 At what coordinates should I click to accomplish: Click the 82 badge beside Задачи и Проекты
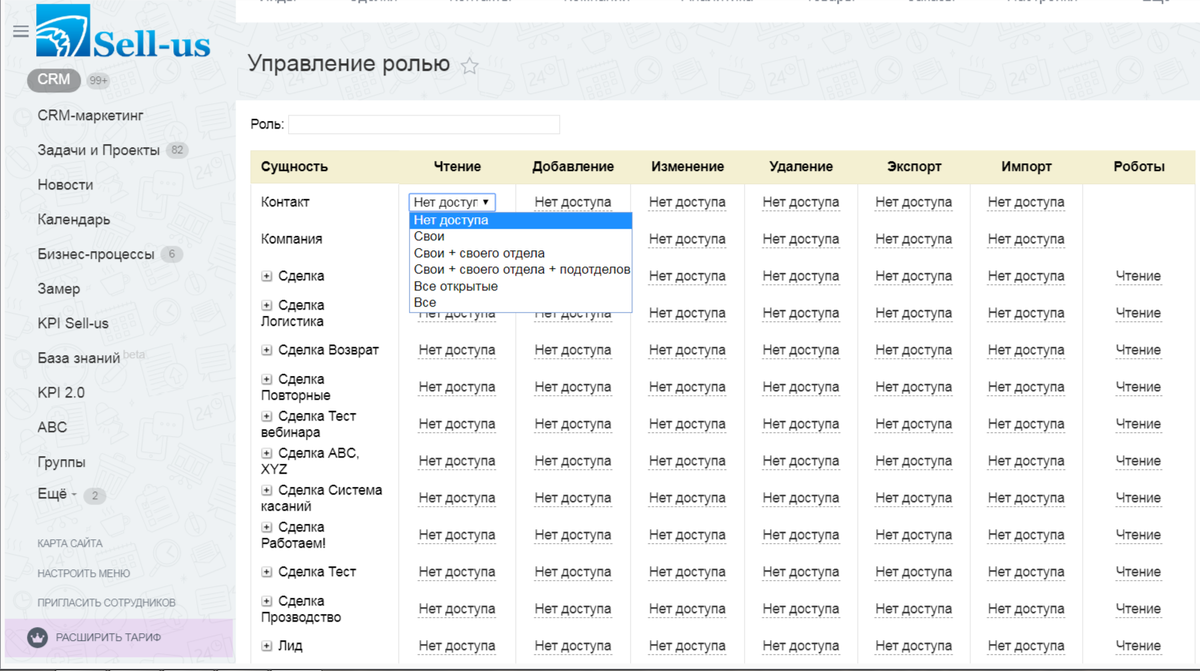(178, 151)
